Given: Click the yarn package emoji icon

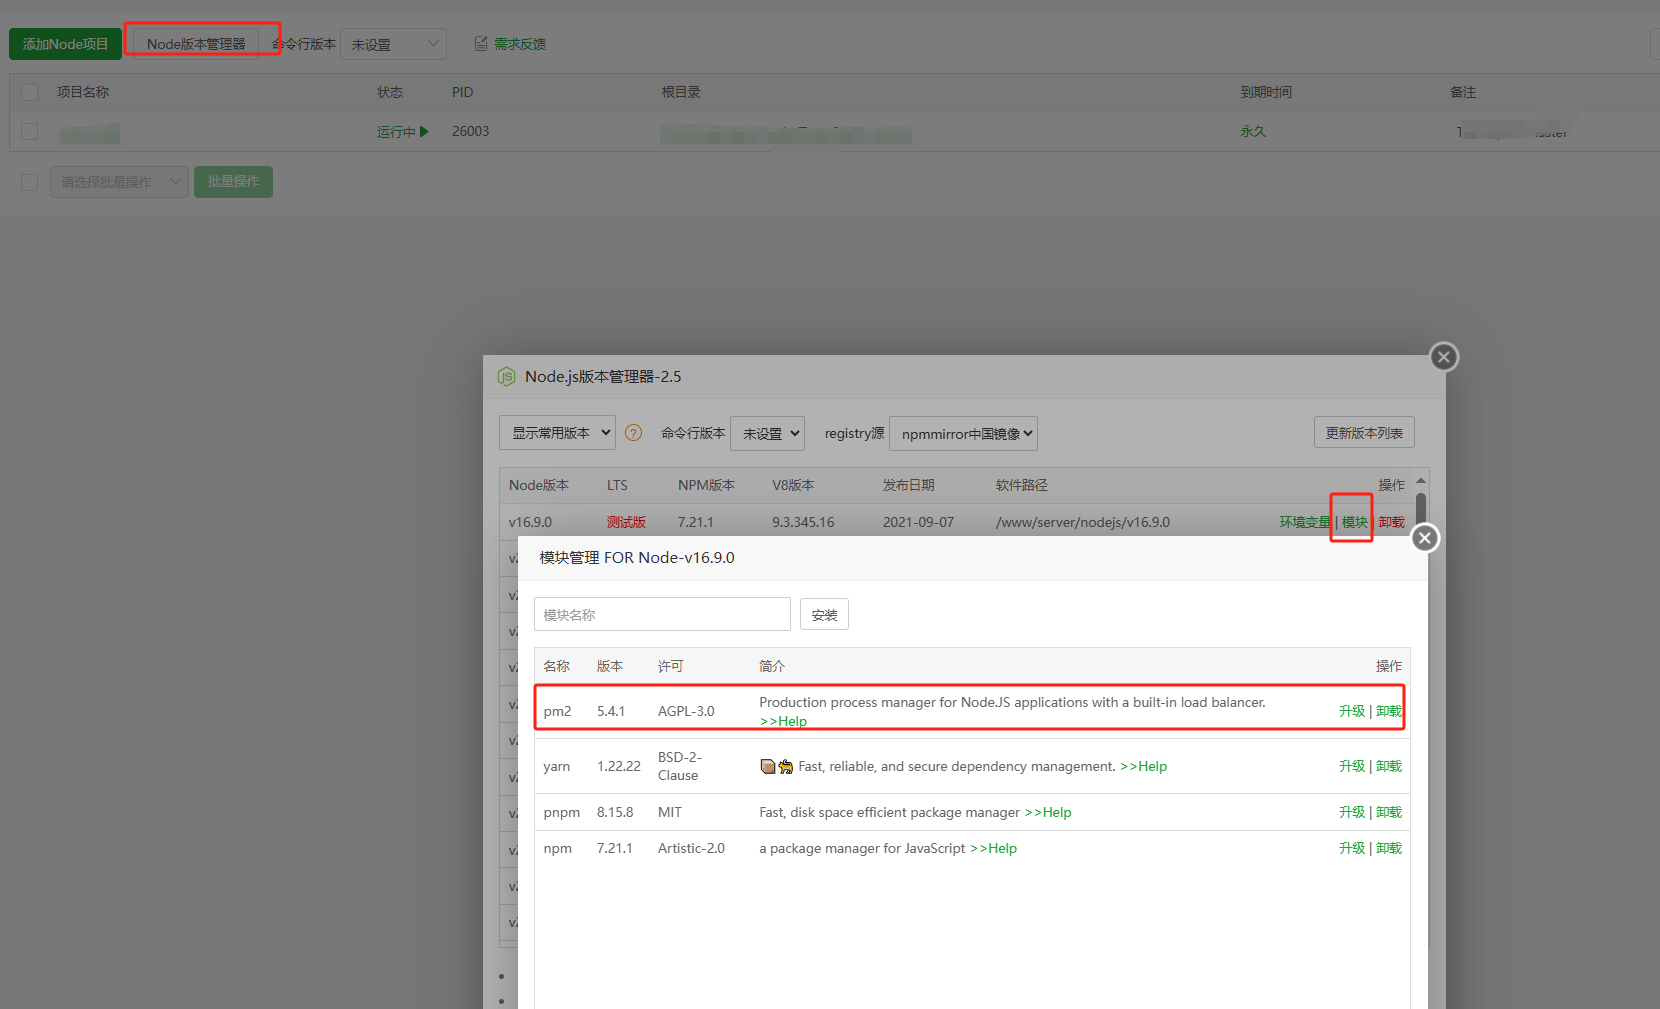Looking at the screenshot, I should [767, 766].
